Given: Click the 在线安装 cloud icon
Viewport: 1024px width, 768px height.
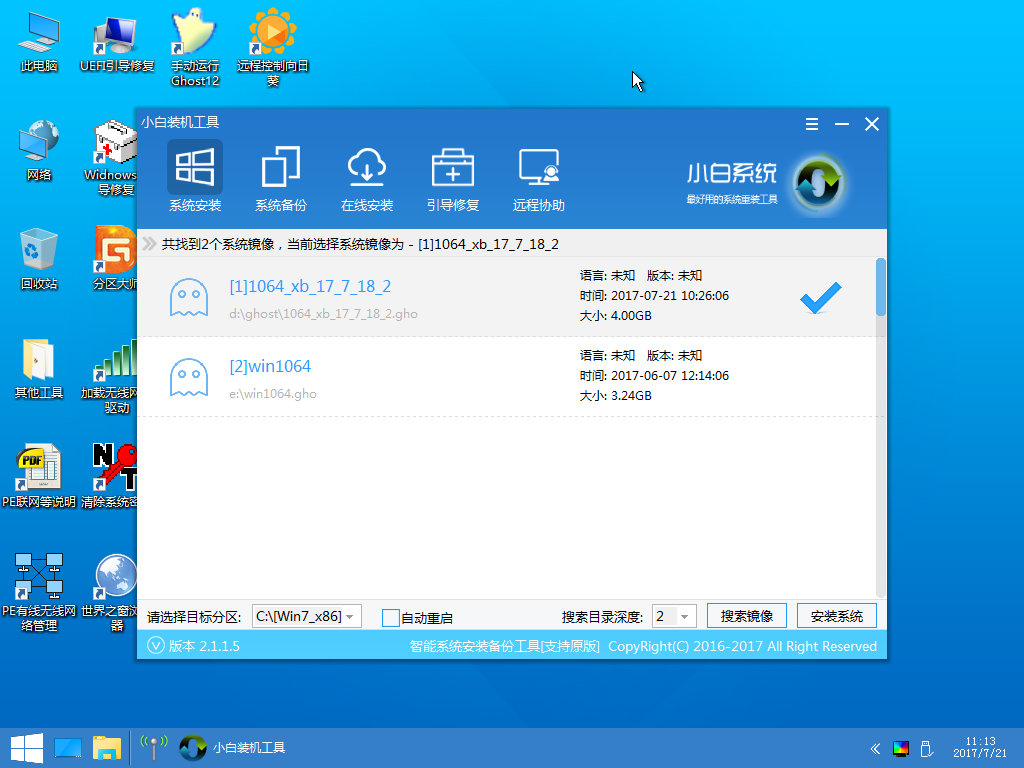Looking at the screenshot, I should coord(367,167).
